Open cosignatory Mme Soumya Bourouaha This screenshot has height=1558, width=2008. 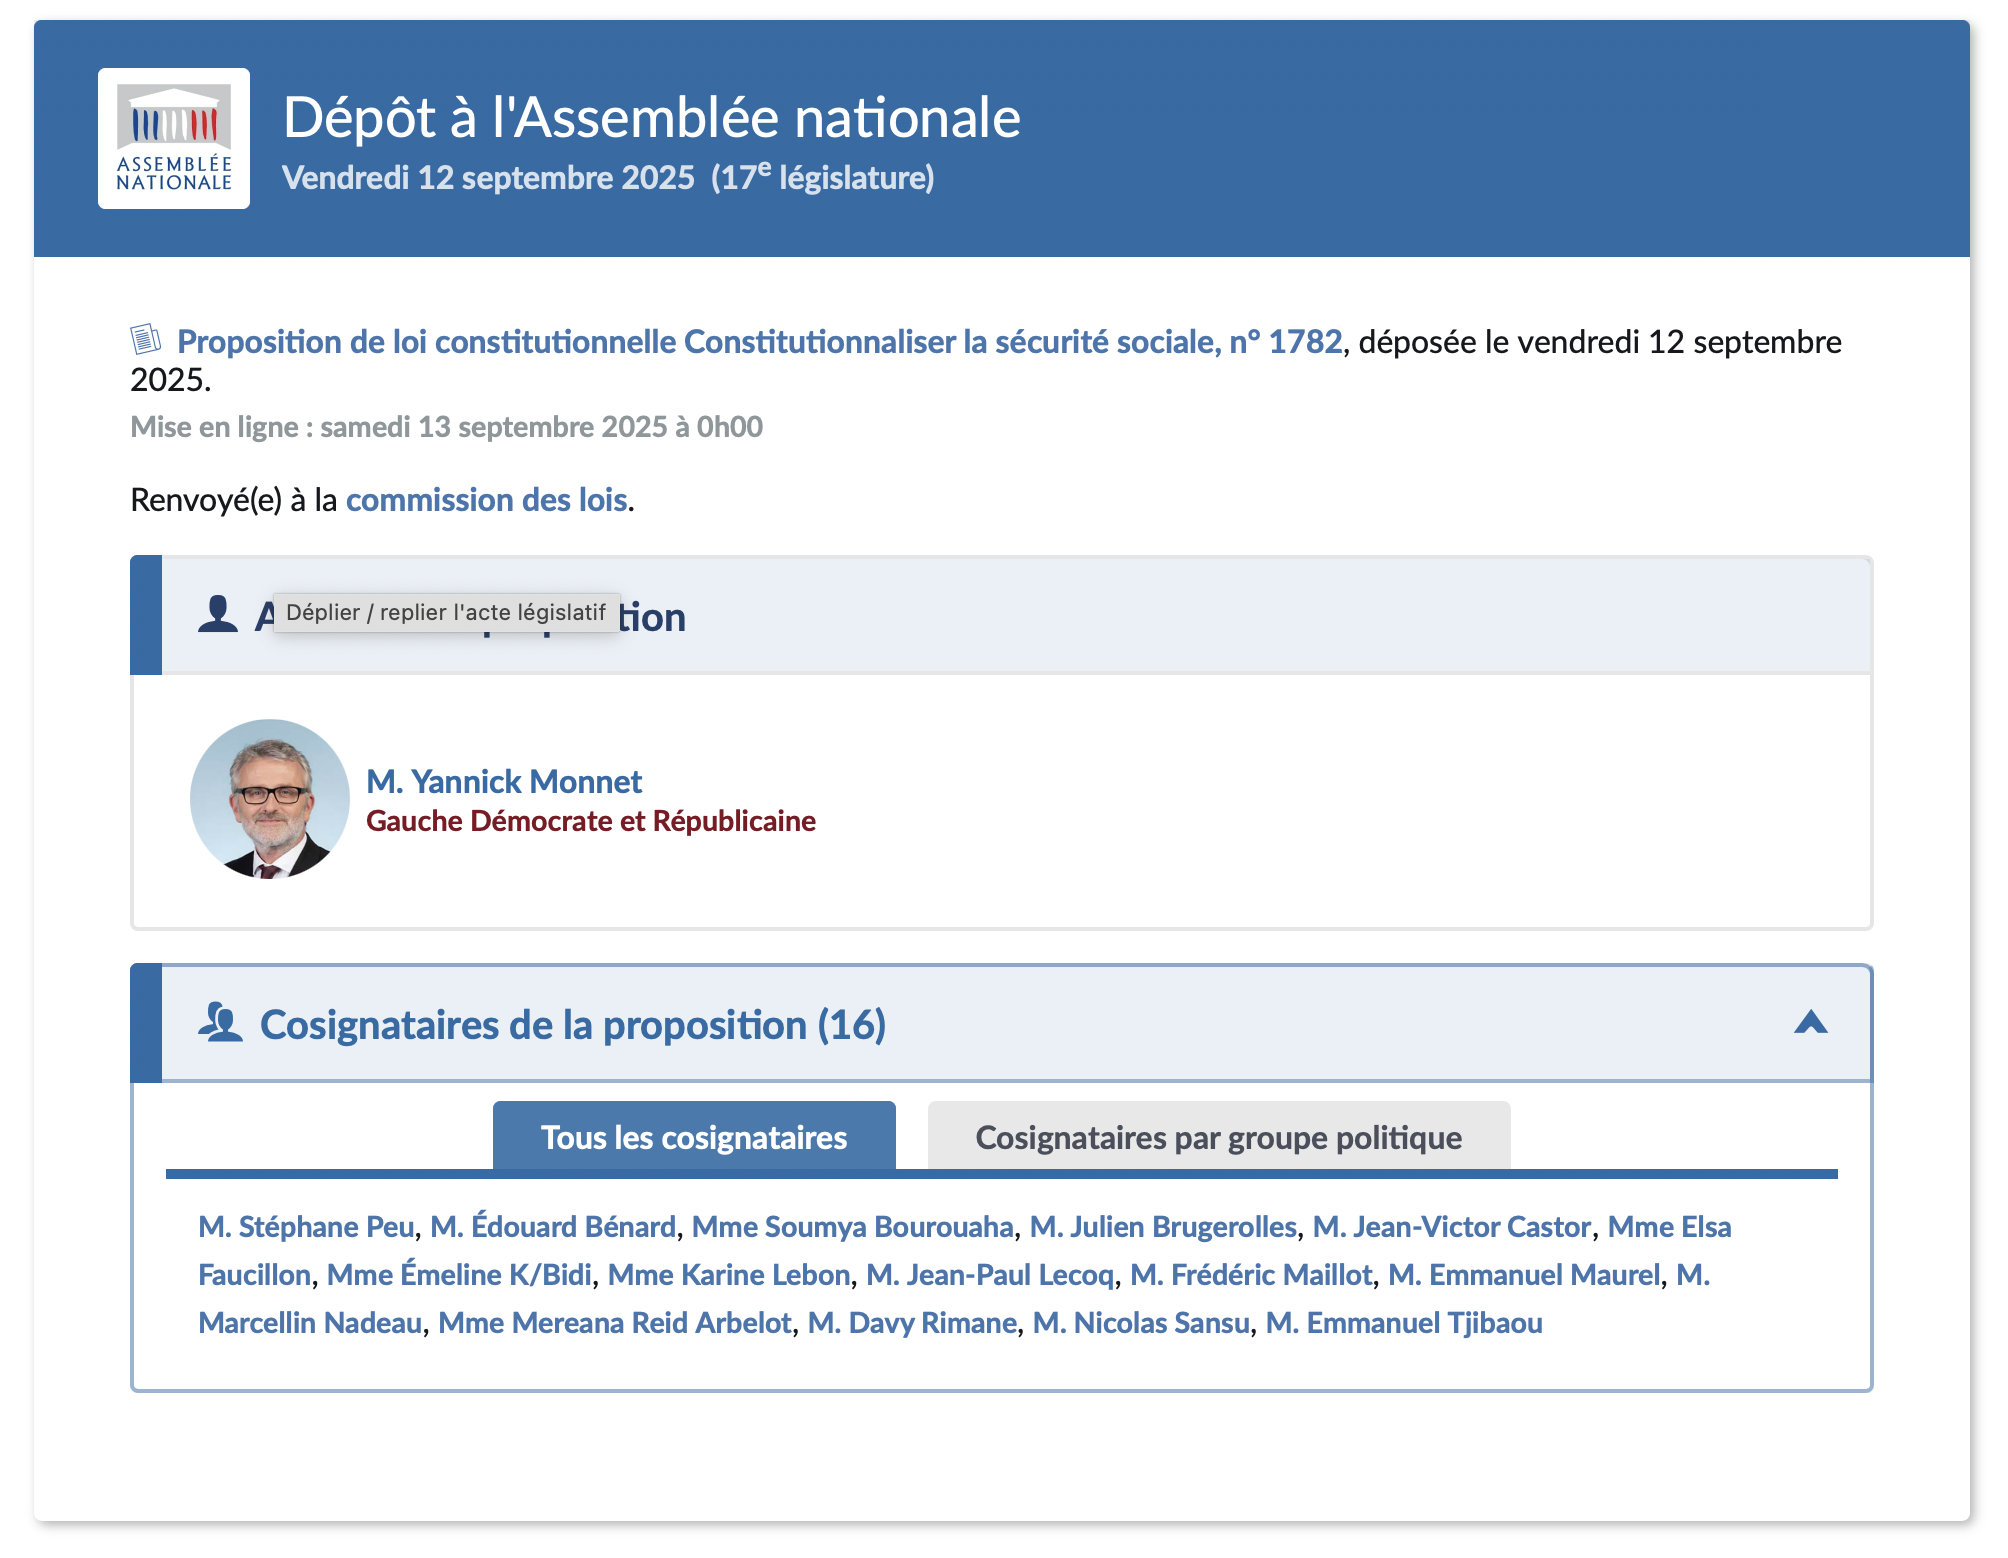[x=852, y=1227]
